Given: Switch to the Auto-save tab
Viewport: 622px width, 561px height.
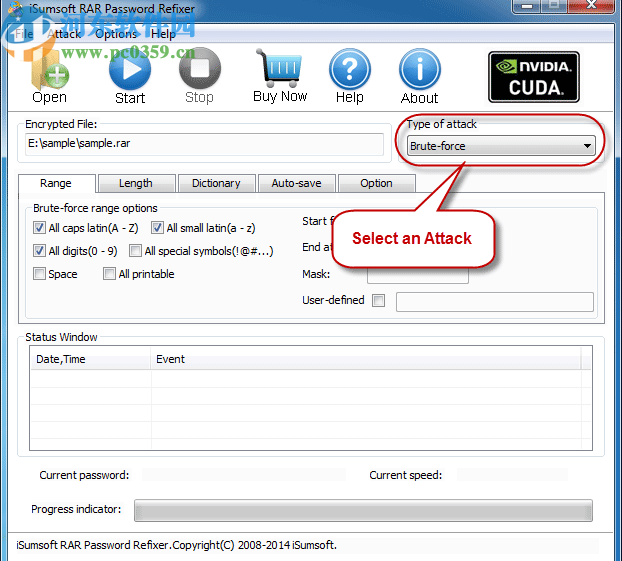Looking at the screenshot, I should click(x=297, y=183).
